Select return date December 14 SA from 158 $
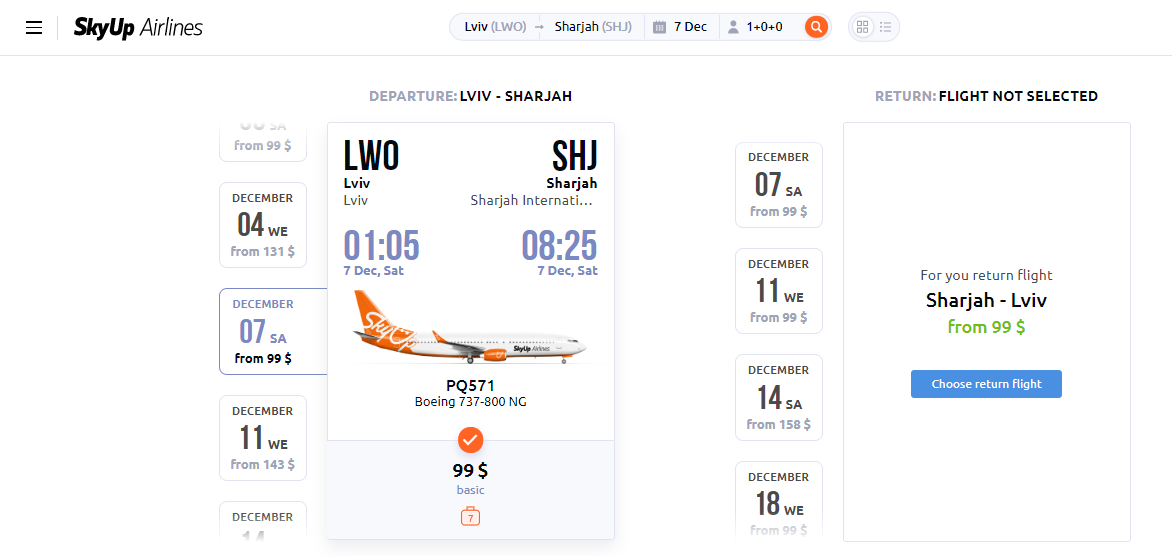 tap(779, 397)
